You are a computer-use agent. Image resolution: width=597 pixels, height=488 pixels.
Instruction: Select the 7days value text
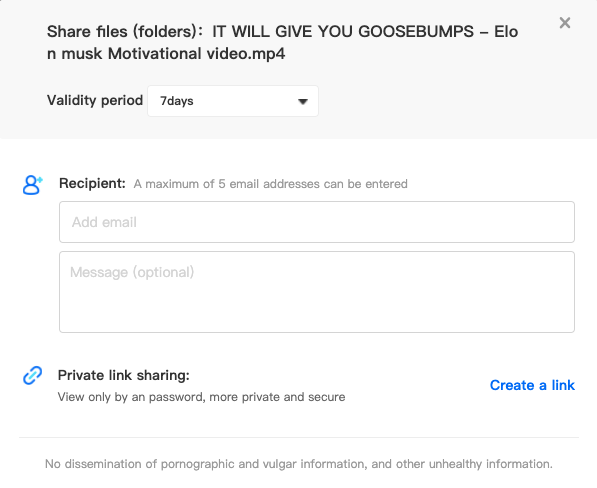[x=177, y=101]
